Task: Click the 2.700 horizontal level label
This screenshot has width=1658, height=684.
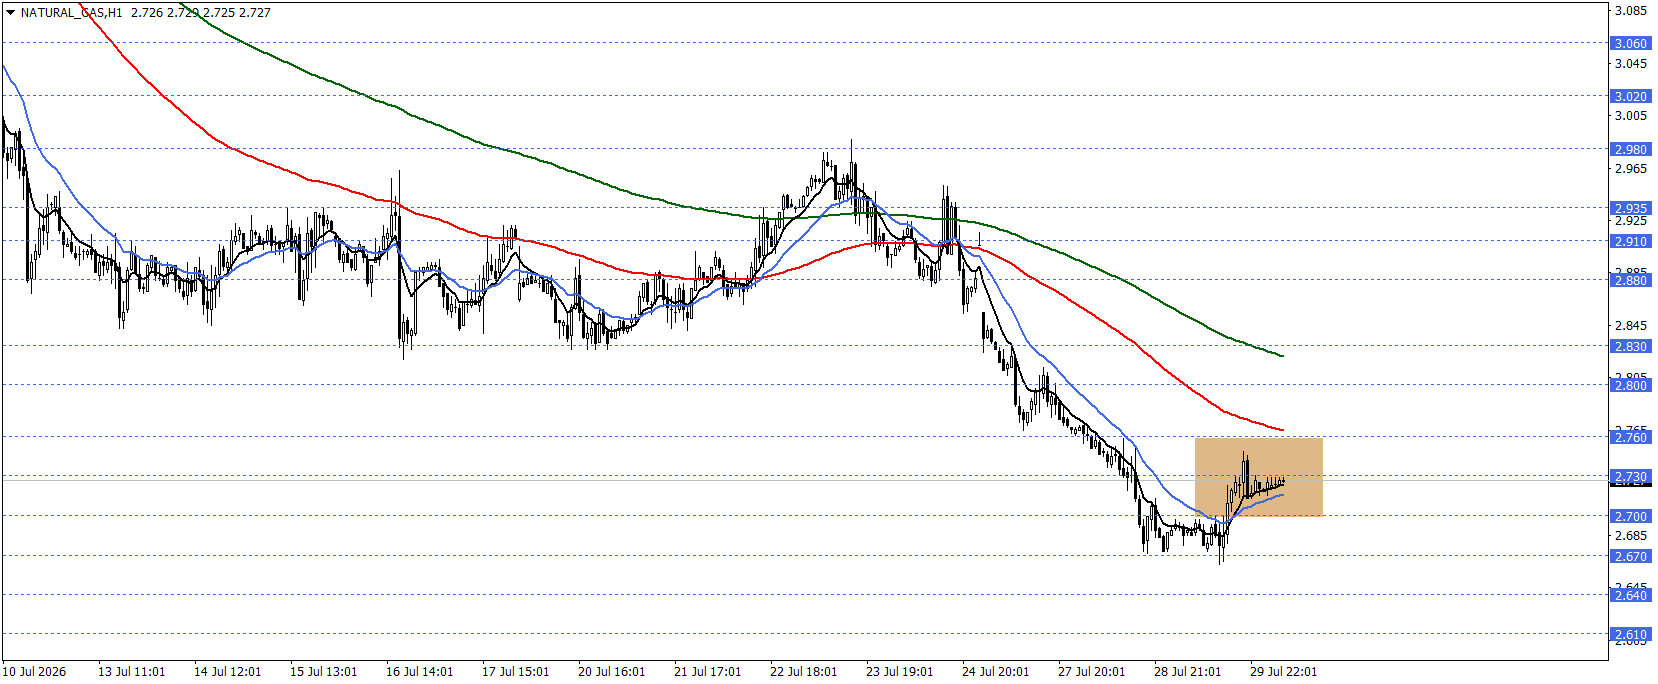Action: 1631,517
